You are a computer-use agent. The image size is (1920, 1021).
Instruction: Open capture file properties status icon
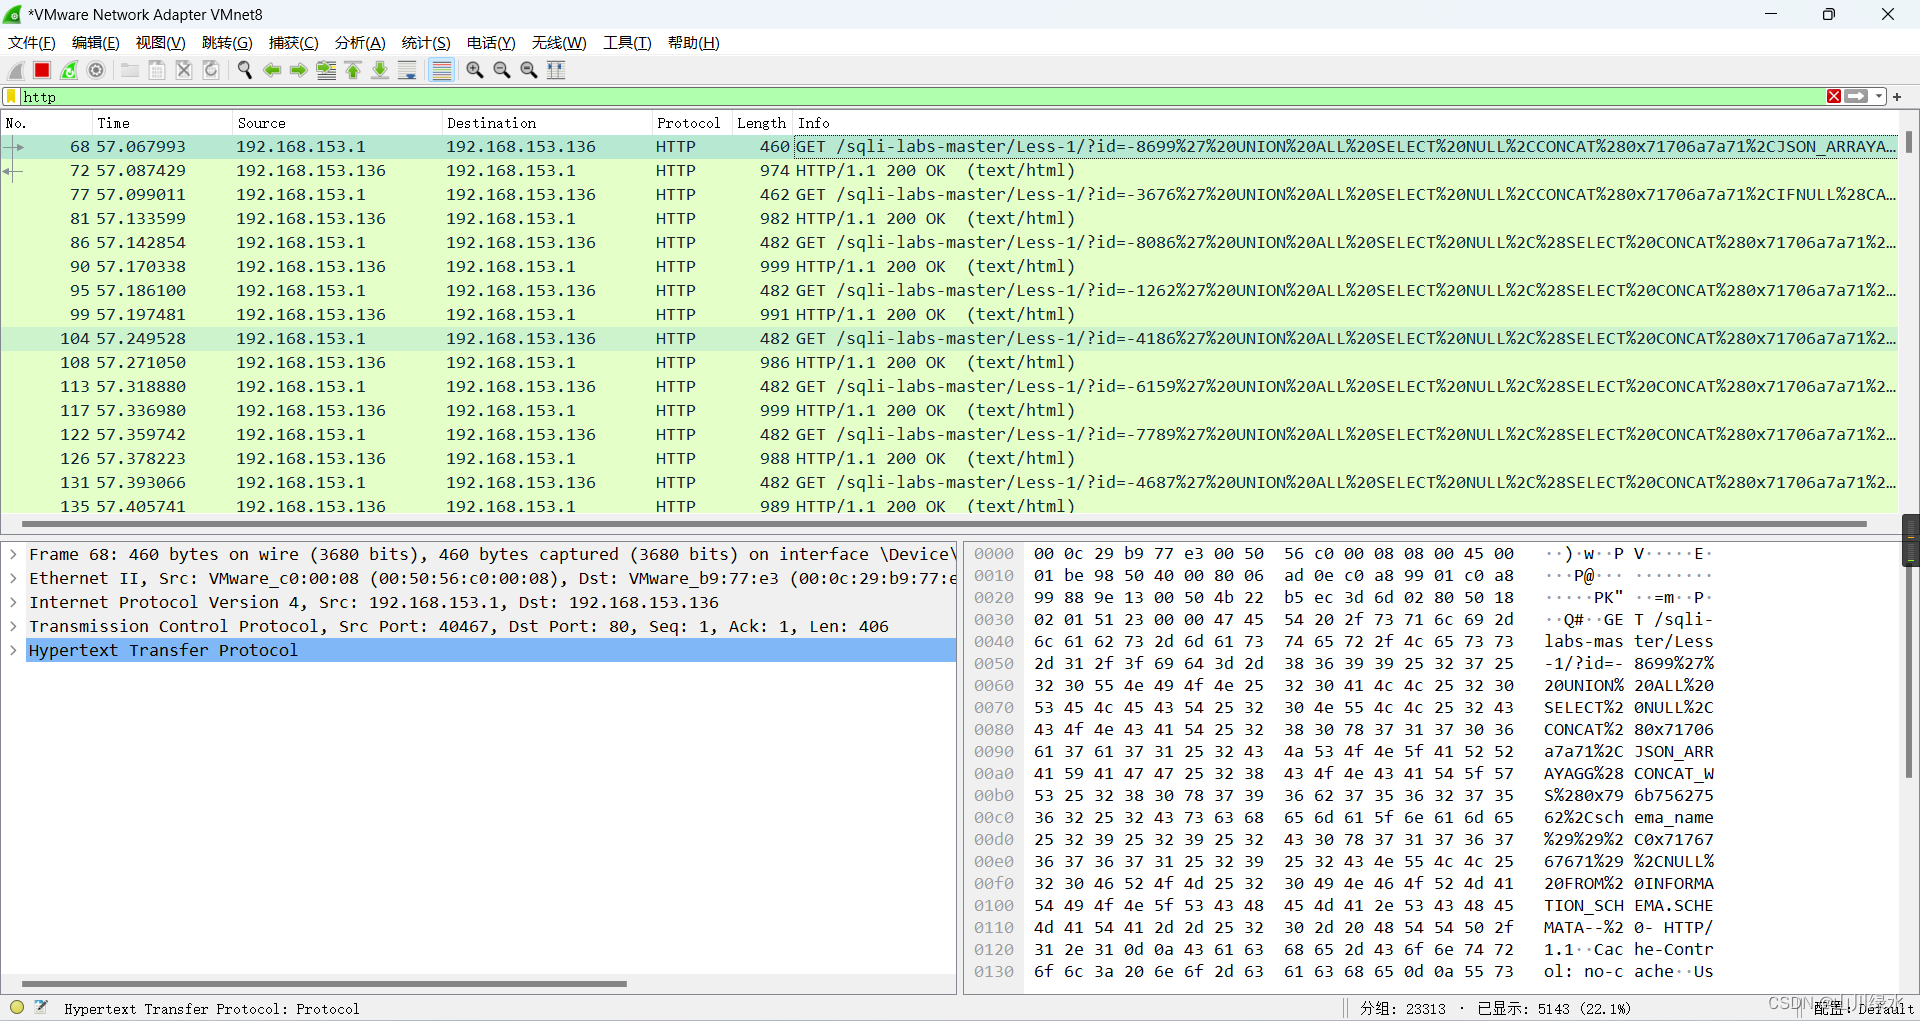point(41,1008)
